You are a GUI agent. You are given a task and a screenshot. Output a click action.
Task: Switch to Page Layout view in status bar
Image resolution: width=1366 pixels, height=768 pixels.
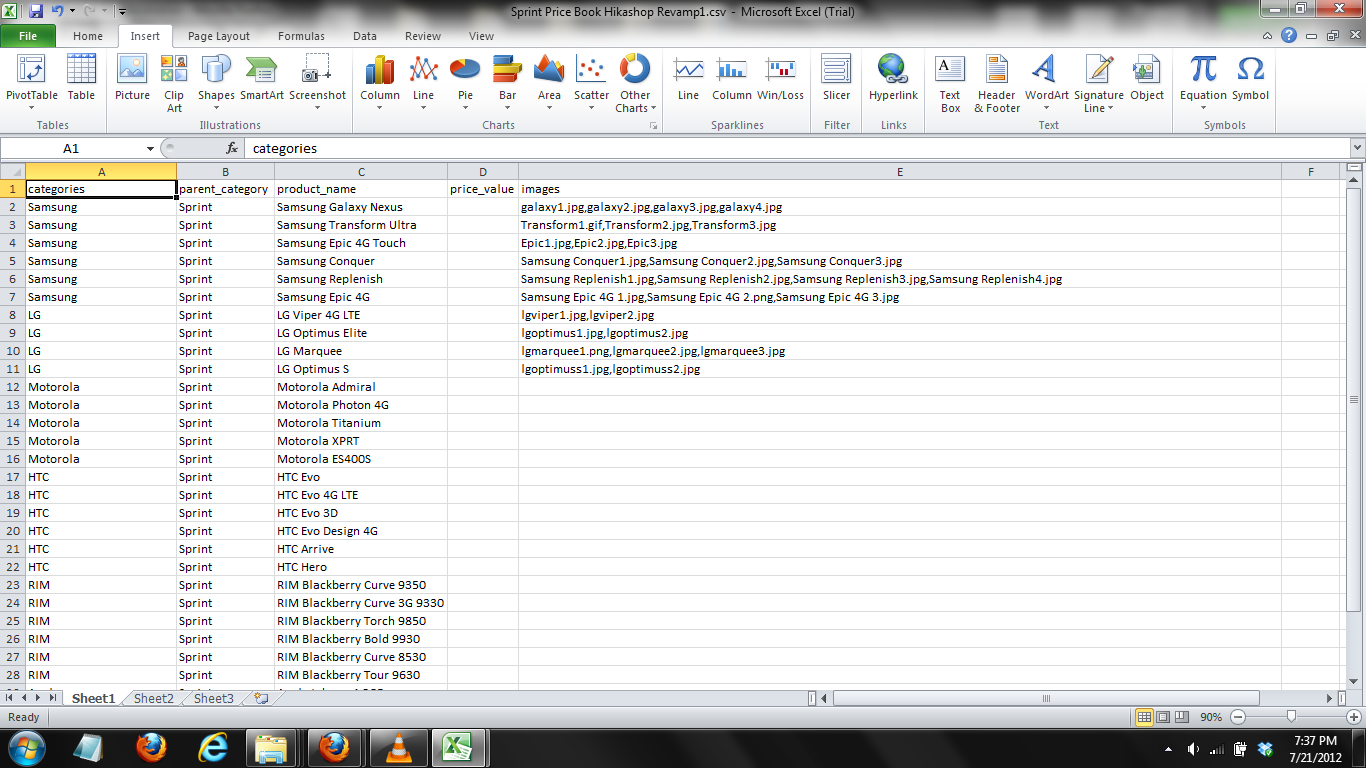tap(1163, 717)
